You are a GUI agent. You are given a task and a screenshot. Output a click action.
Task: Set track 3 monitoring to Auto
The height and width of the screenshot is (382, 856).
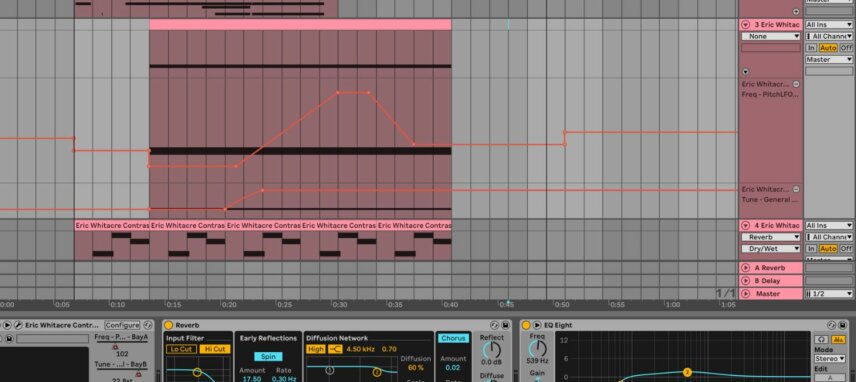click(x=828, y=48)
